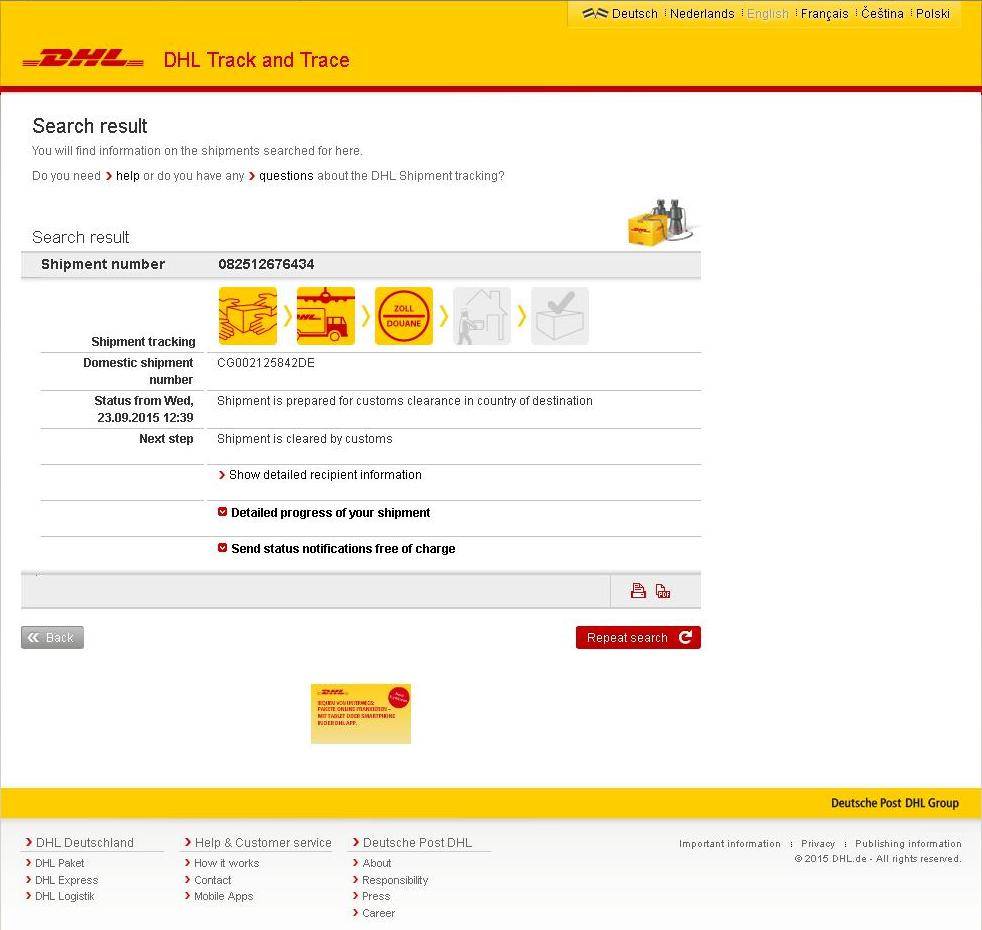Open the About footer link
This screenshot has height=930, width=982.
[x=376, y=863]
